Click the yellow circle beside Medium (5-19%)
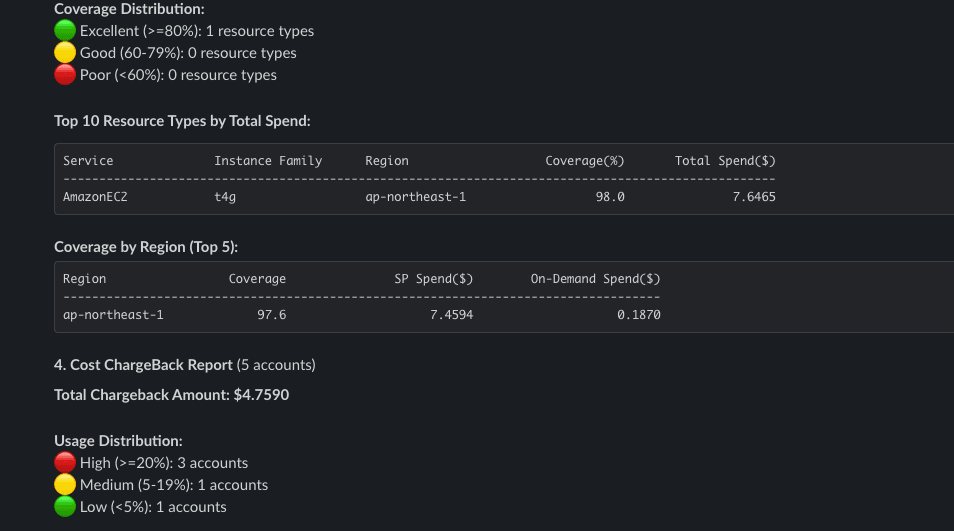This screenshot has width=954, height=531. coord(65,485)
